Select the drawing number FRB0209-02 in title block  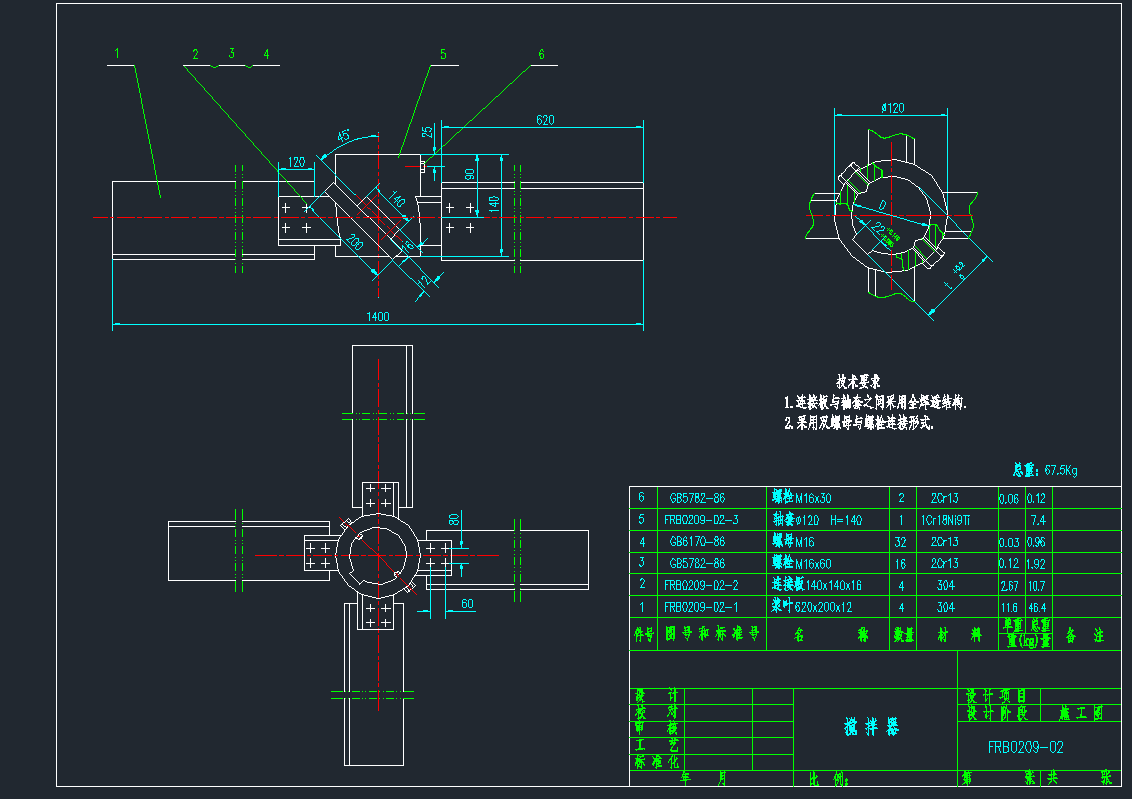point(1025,746)
